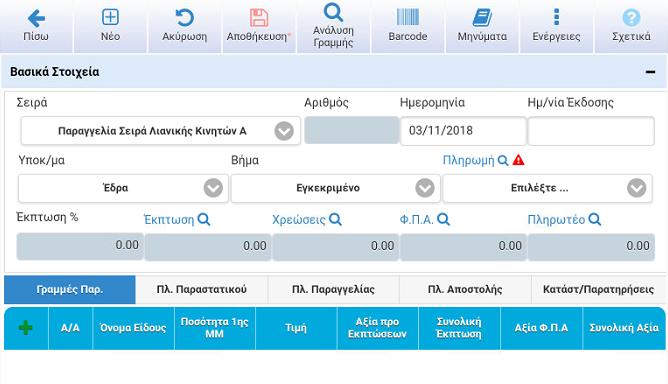Click the Όνομα Είδους column header
668x384 pixels.
pos(133,328)
